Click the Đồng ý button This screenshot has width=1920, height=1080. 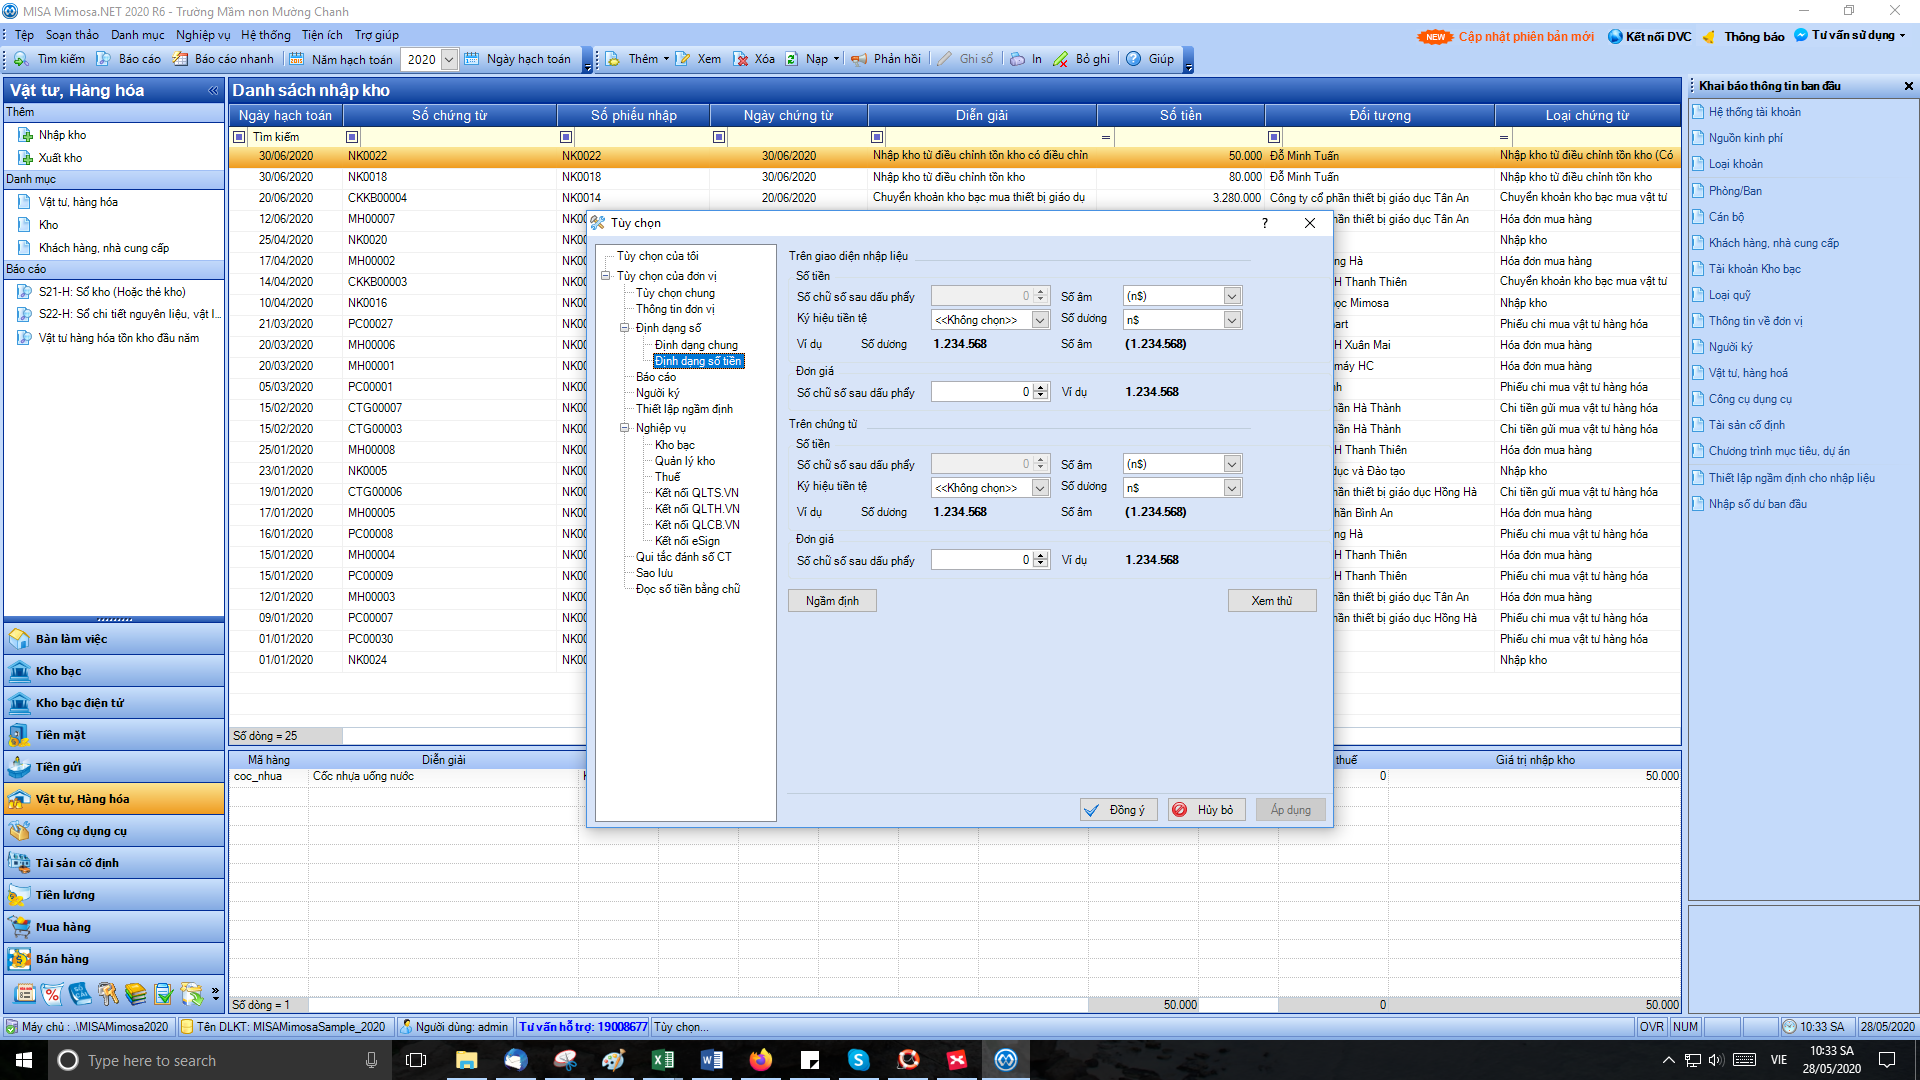(1119, 810)
